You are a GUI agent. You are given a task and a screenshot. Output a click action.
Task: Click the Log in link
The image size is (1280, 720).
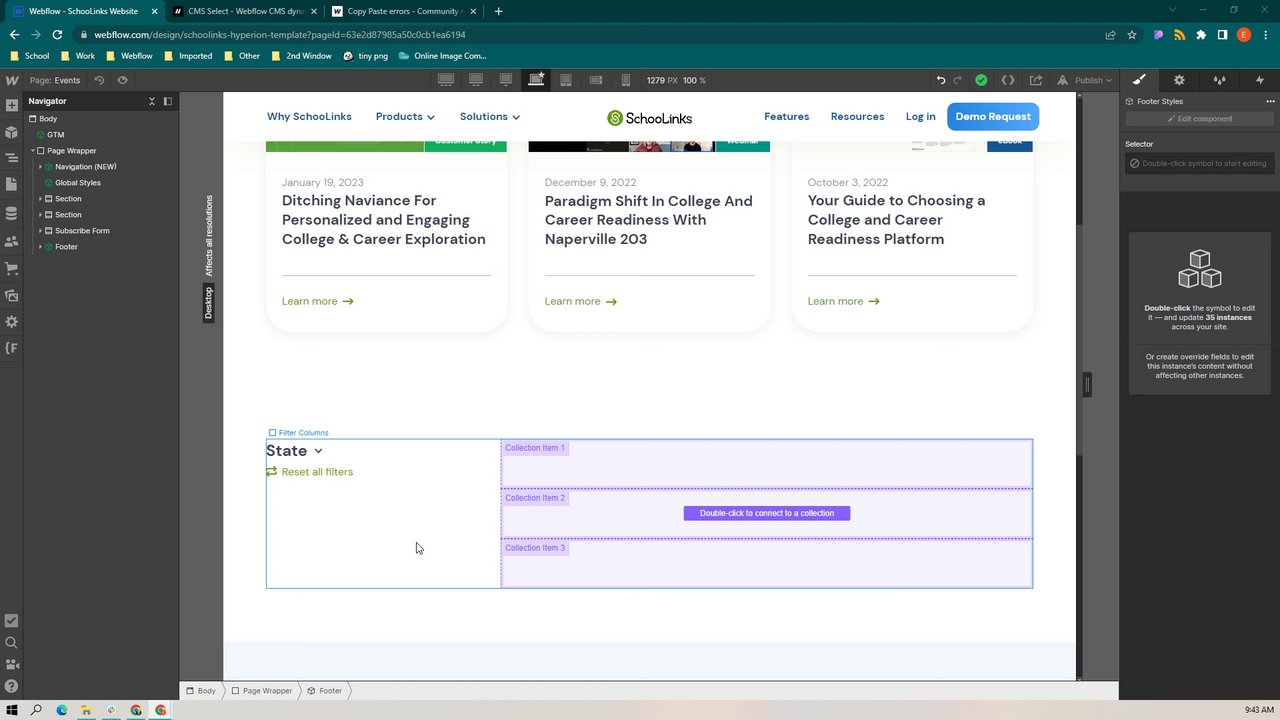click(921, 117)
